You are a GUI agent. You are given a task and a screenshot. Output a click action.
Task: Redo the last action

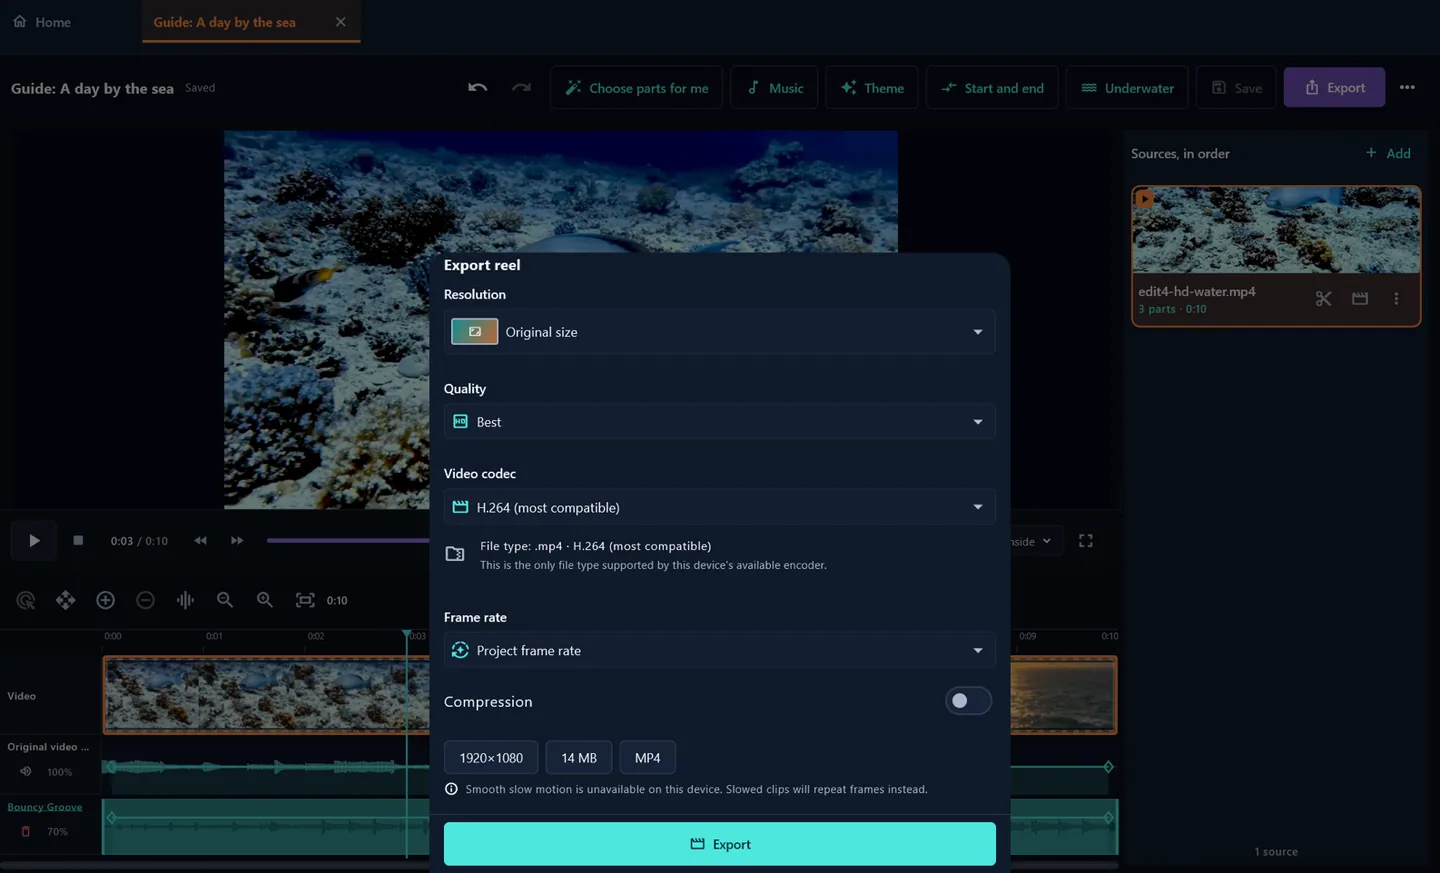[521, 88]
